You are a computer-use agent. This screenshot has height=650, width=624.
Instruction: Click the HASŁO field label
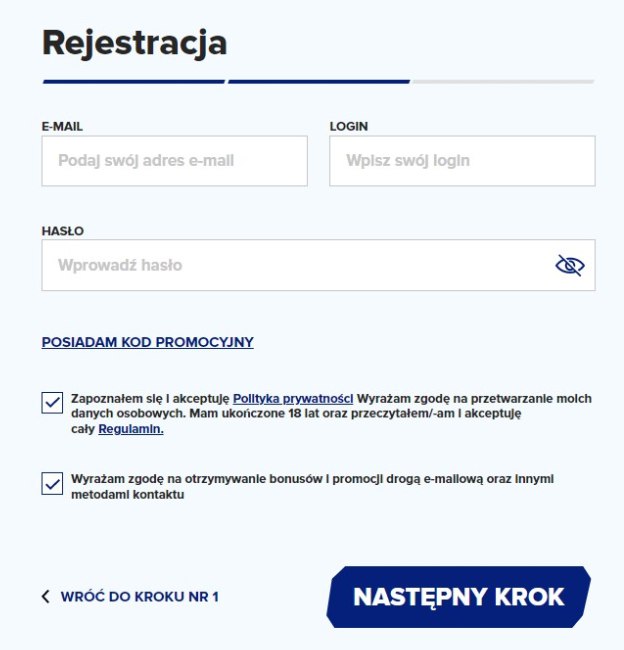coord(63,231)
